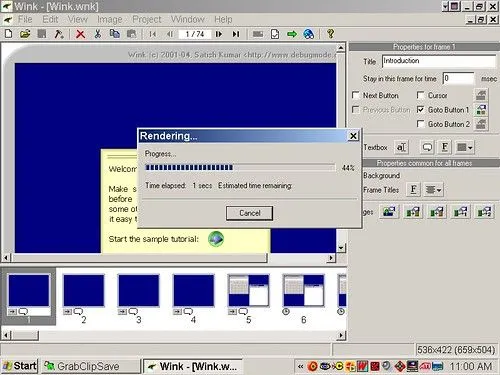The image size is (500, 375).
Task: Jump to last frame arrow
Action: click(236, 34)
